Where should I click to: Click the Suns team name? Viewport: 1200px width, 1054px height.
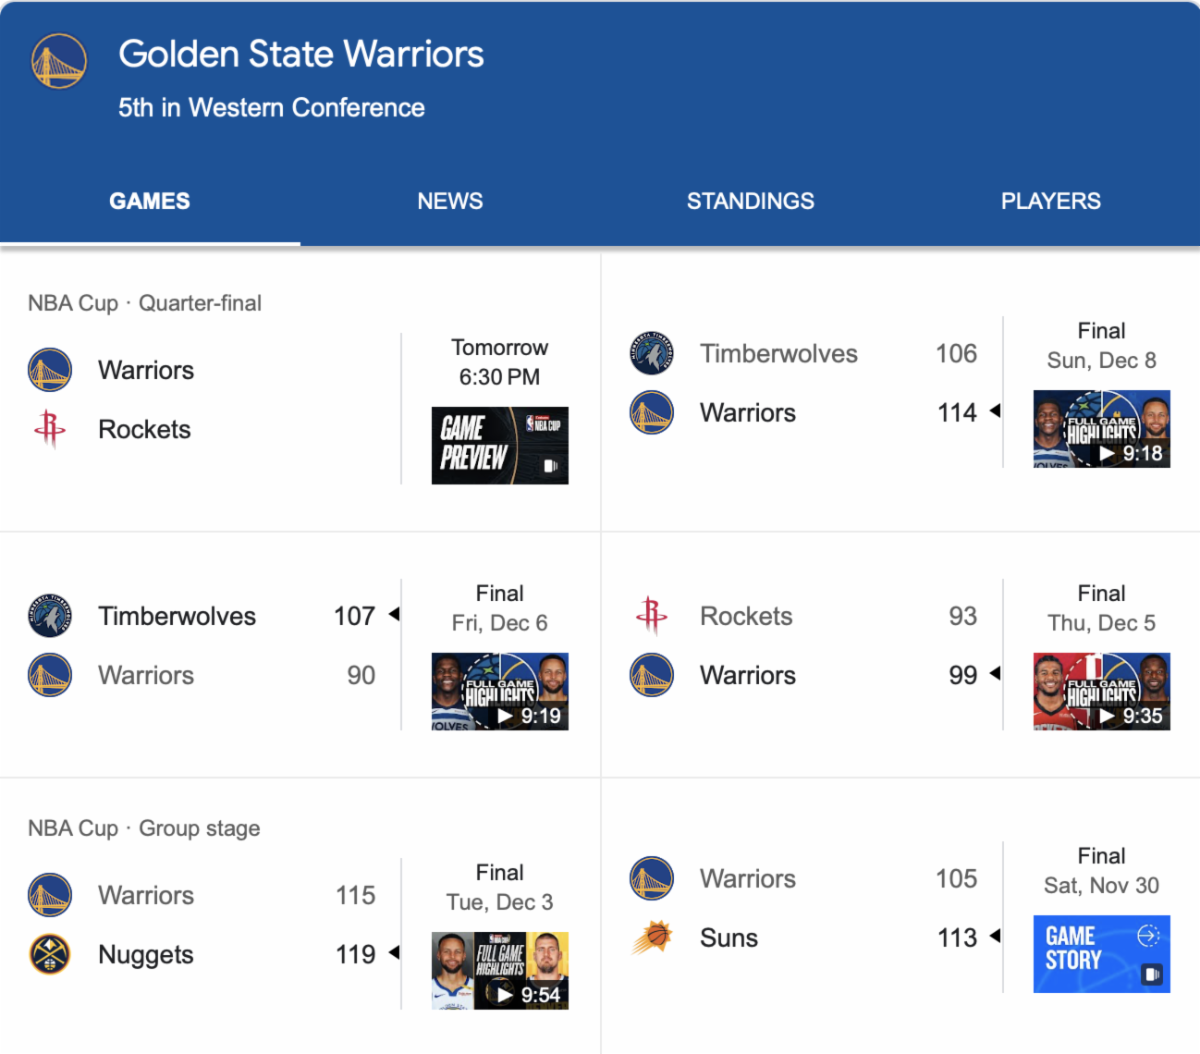[x=729, y=938]
